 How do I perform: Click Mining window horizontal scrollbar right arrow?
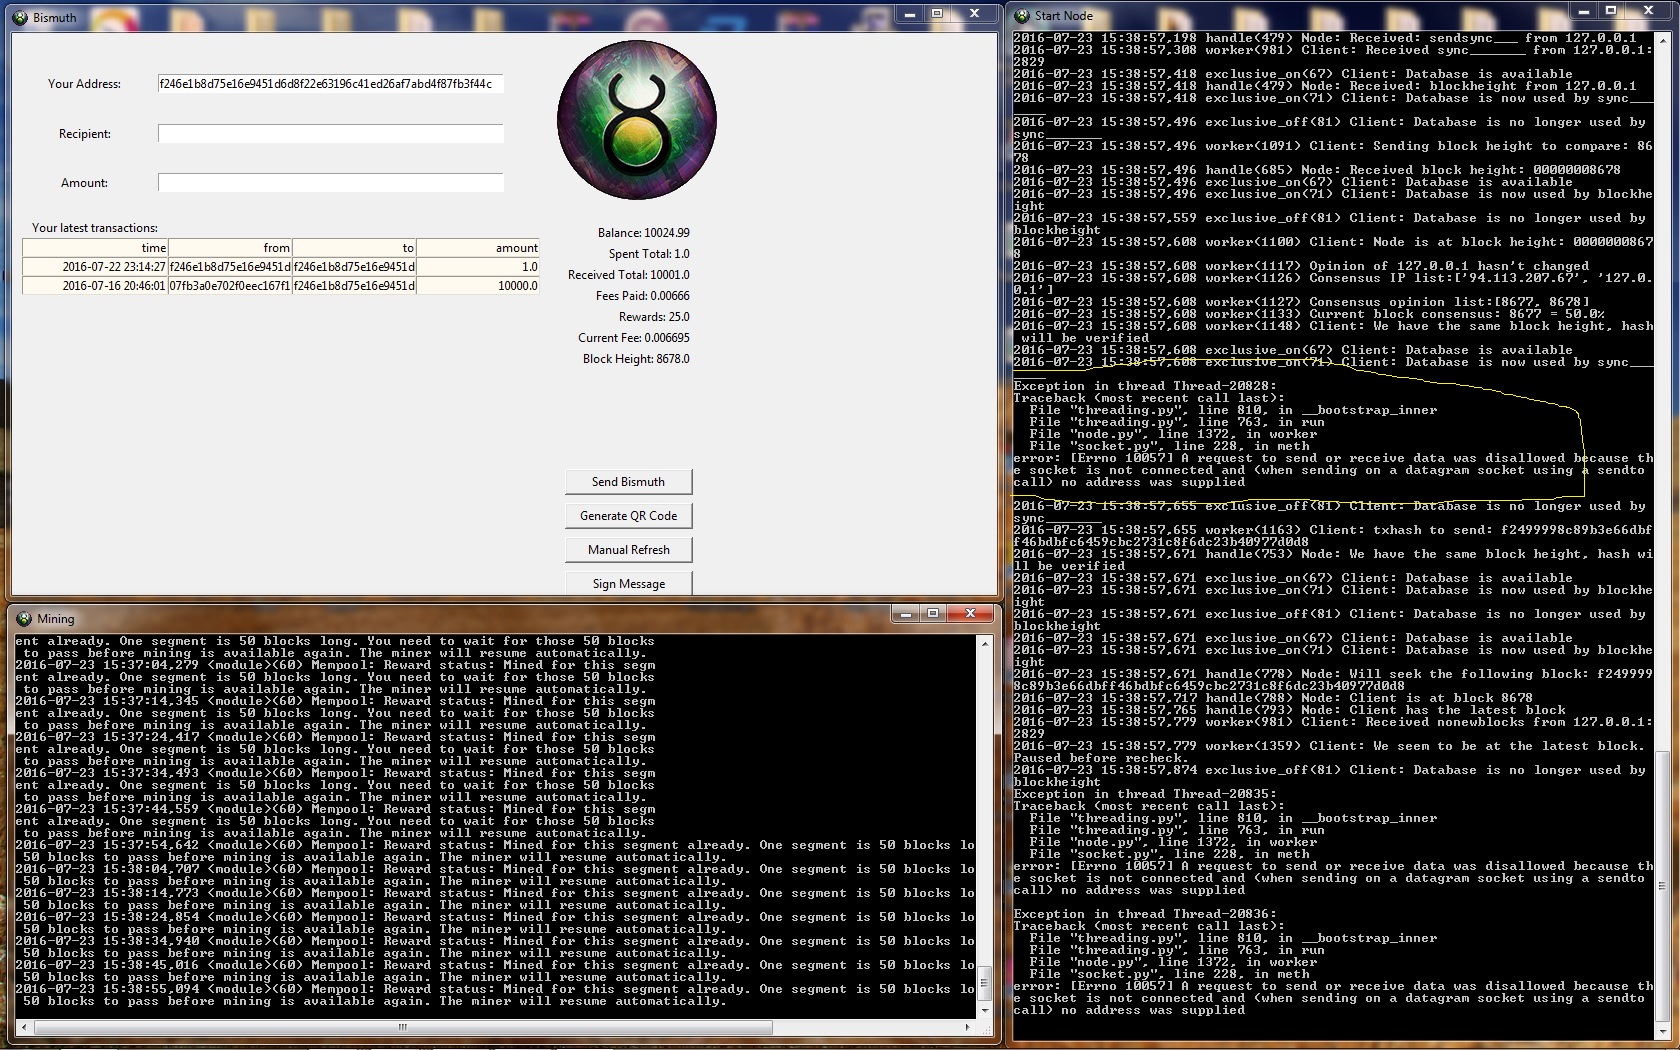967,1027
